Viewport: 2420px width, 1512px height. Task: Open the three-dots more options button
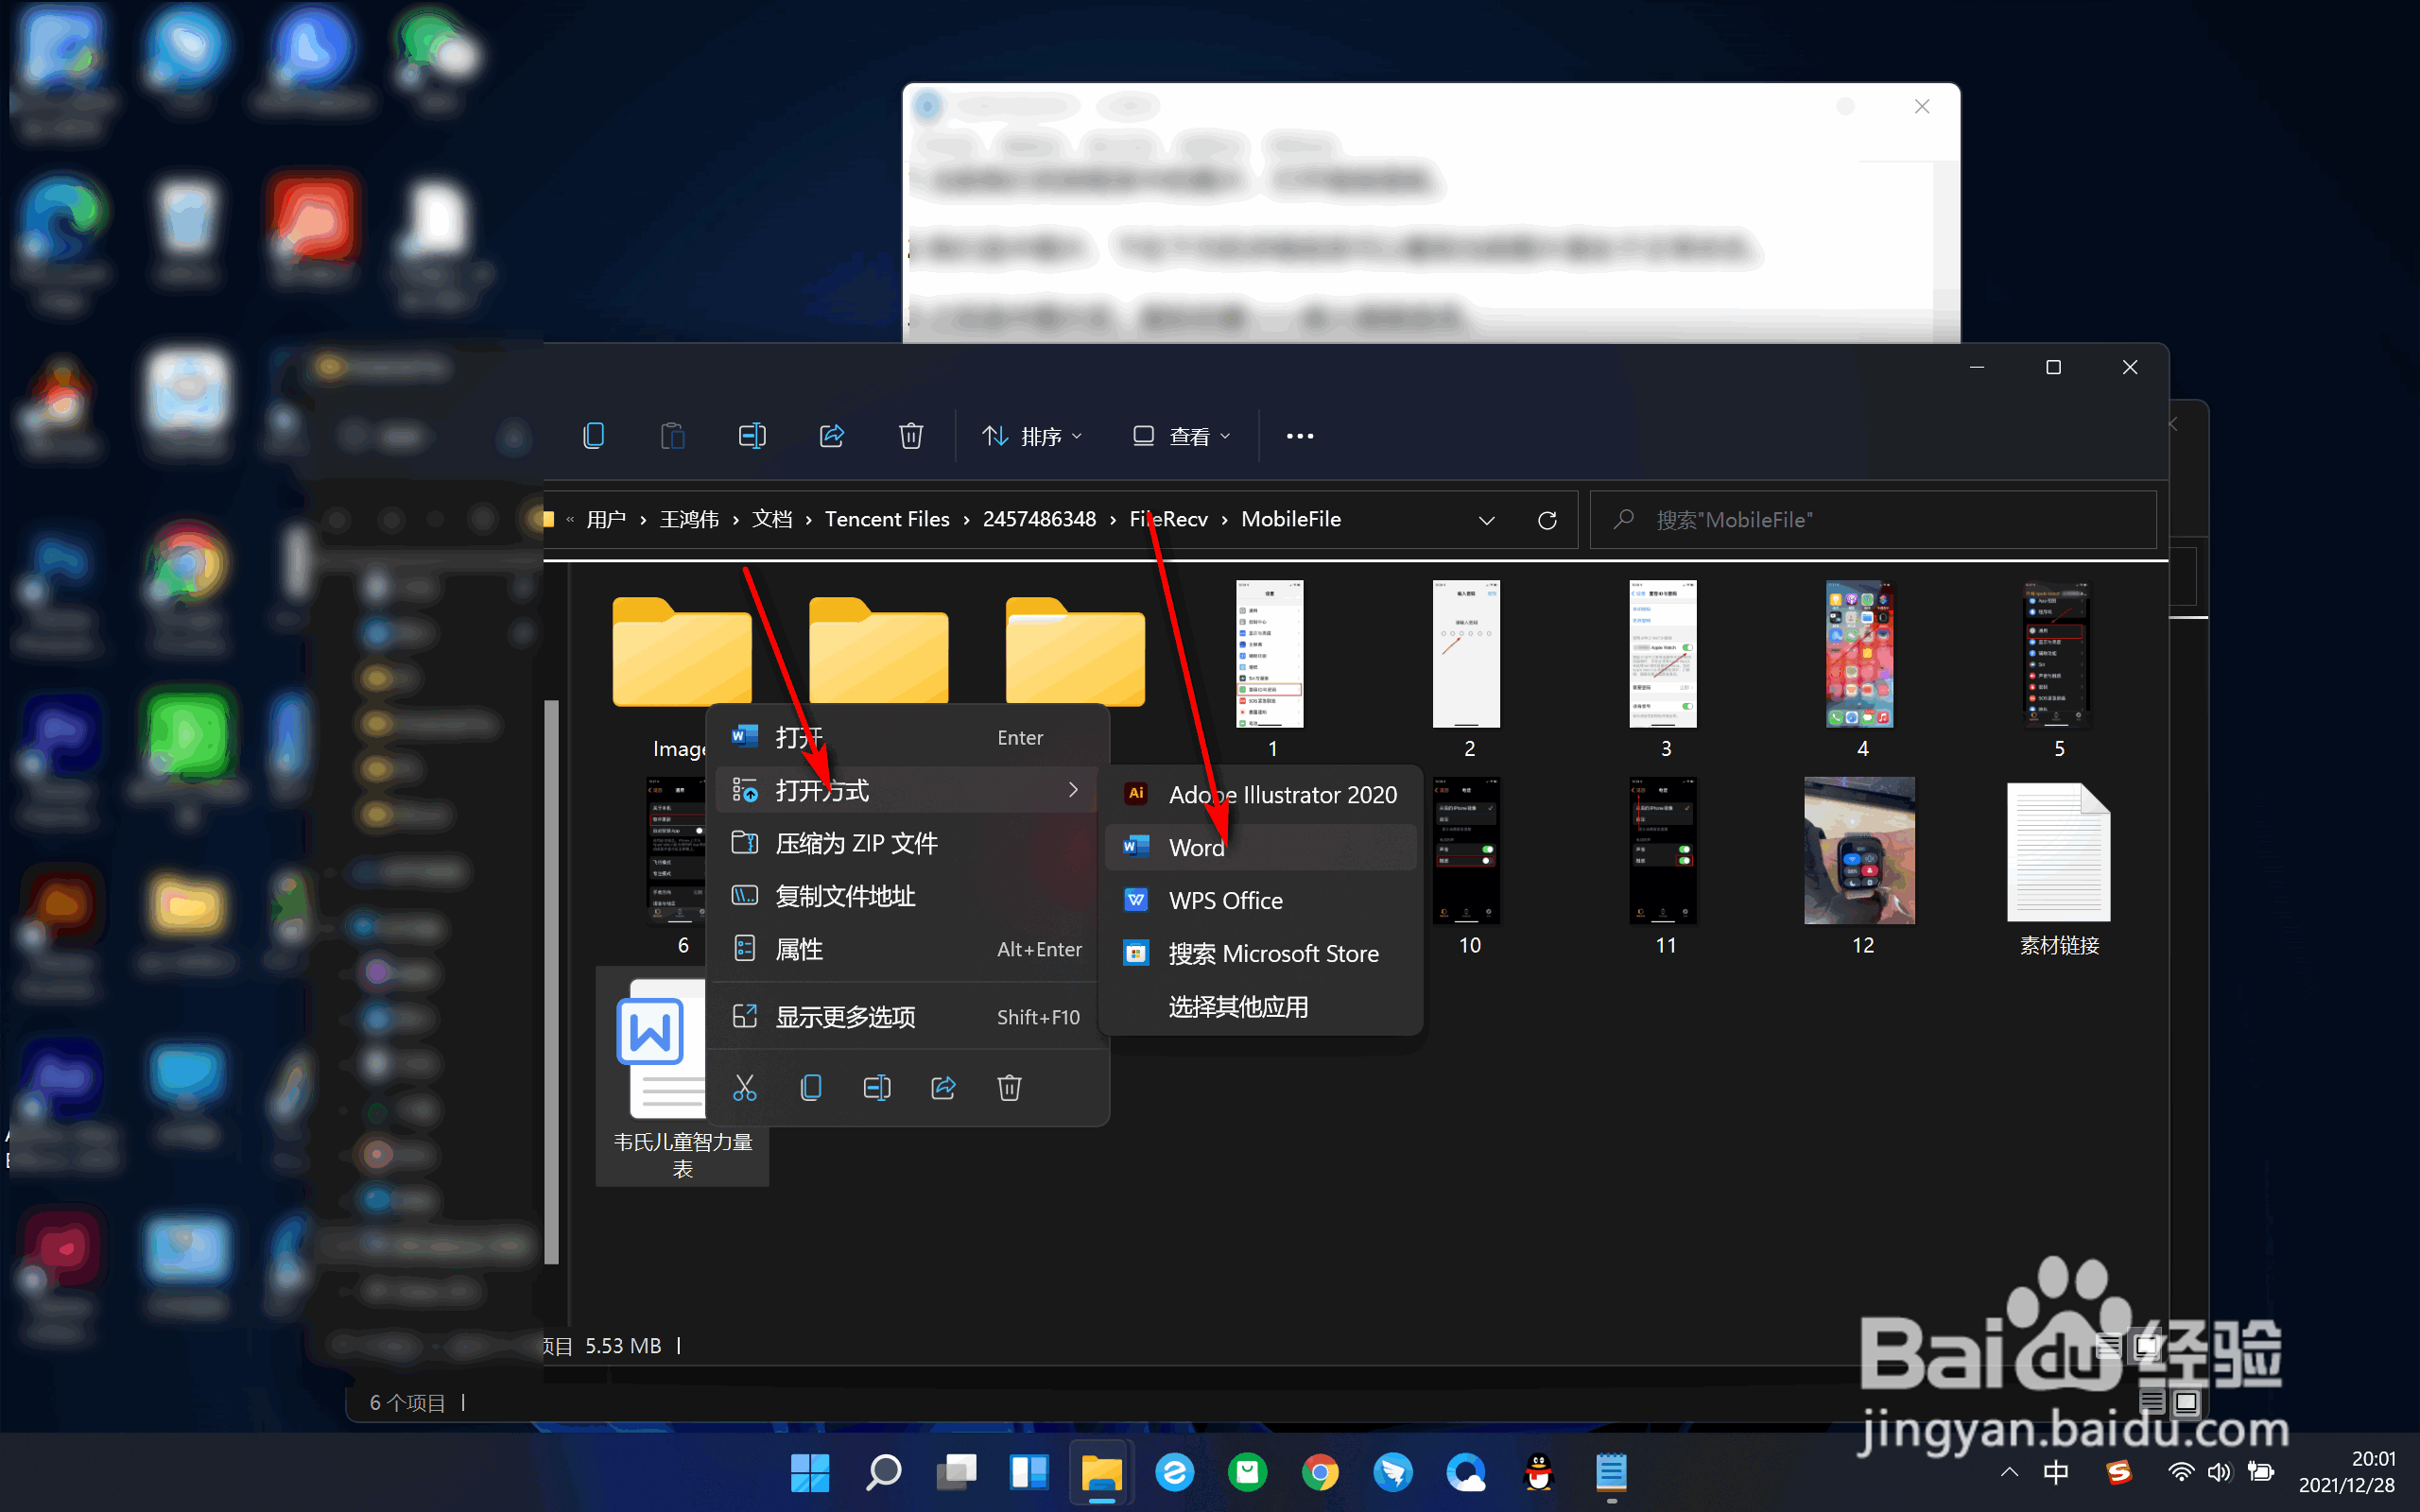pyautogui.click(x=1299, y=436)
